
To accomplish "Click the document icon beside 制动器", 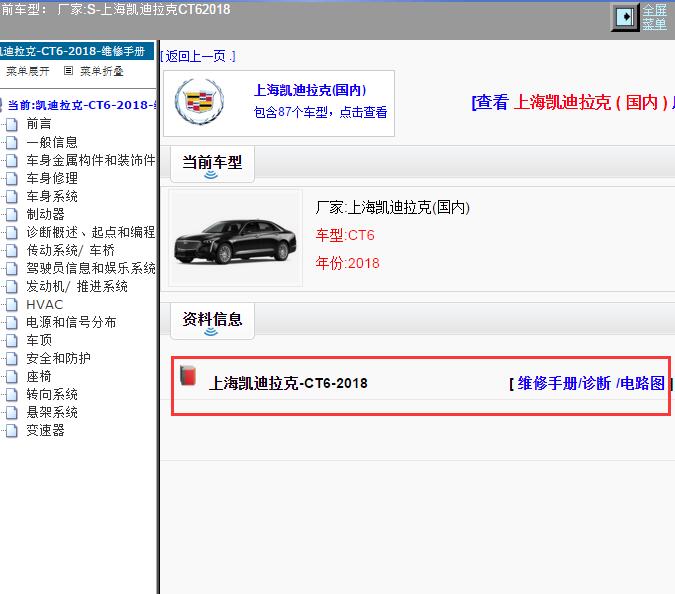I will 12,214.
